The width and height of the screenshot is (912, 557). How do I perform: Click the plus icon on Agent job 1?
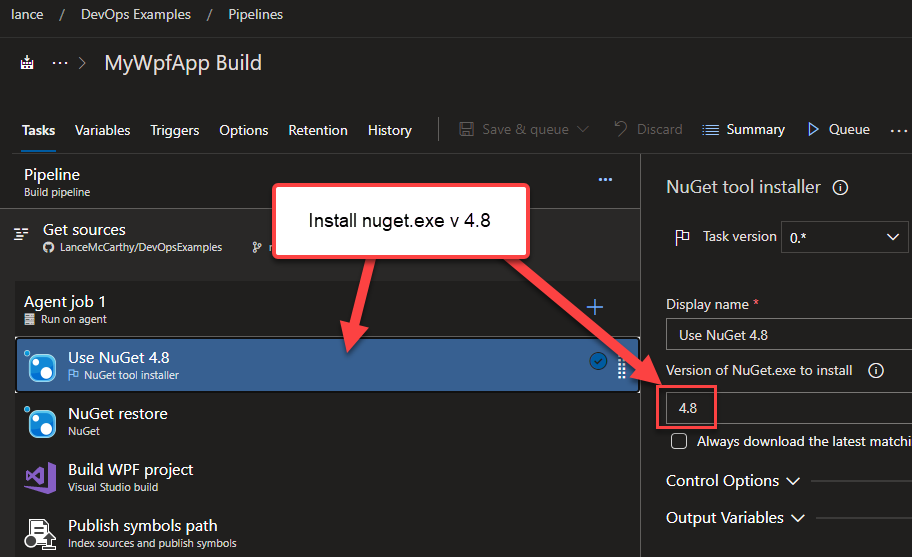tap(595, 307)
